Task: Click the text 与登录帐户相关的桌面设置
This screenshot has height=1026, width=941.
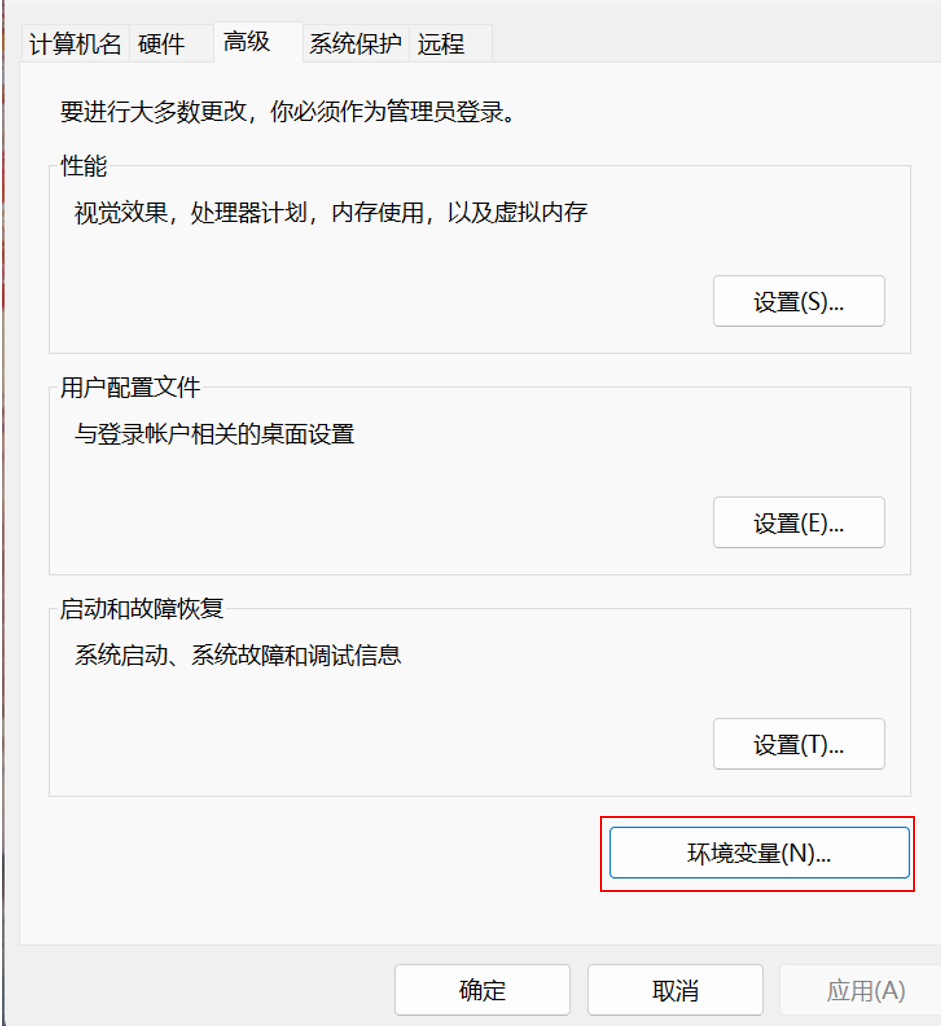Action: (x=214, y=434)
